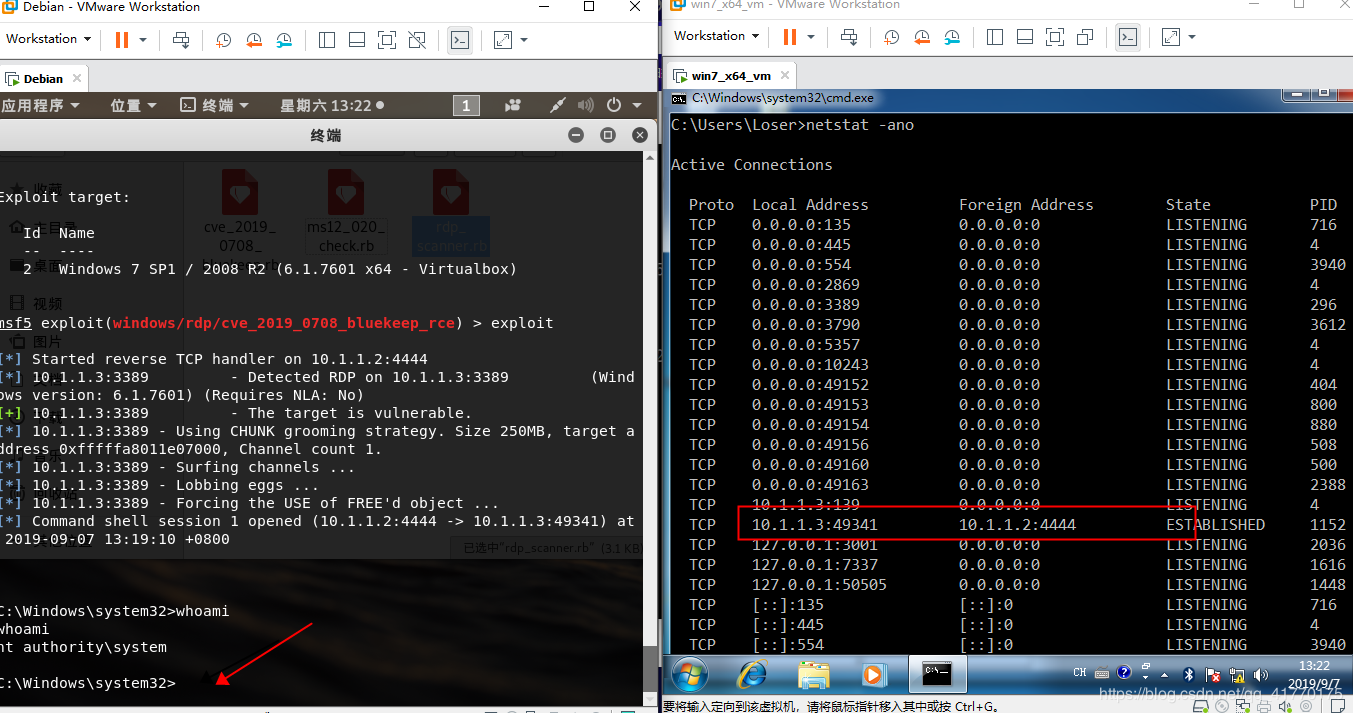1353x713 pixels.
Task: Click workspace indicator 1 in GNOME bar
Action: pyautogui.click(x=466, y=105)
